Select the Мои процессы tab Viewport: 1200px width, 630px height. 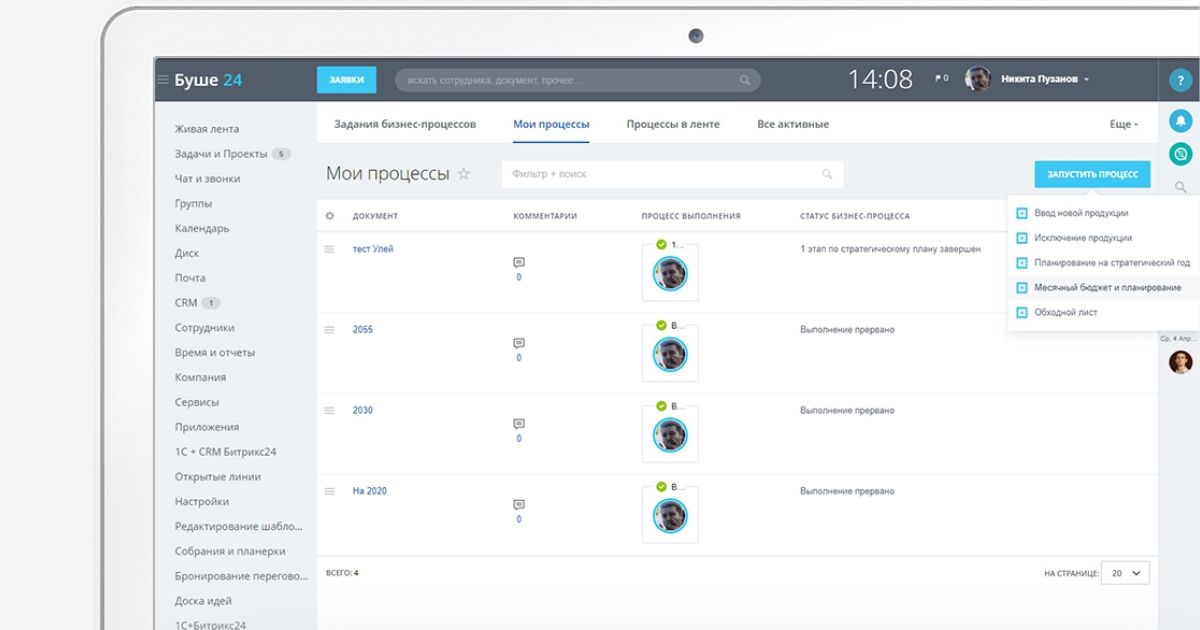(551, 124)
